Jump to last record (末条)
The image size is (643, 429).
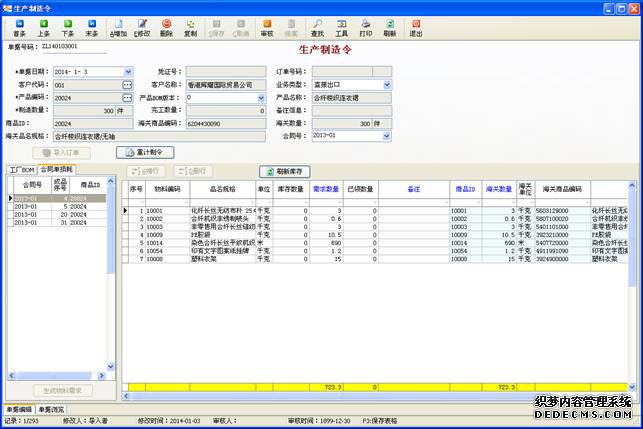point(91,26)
